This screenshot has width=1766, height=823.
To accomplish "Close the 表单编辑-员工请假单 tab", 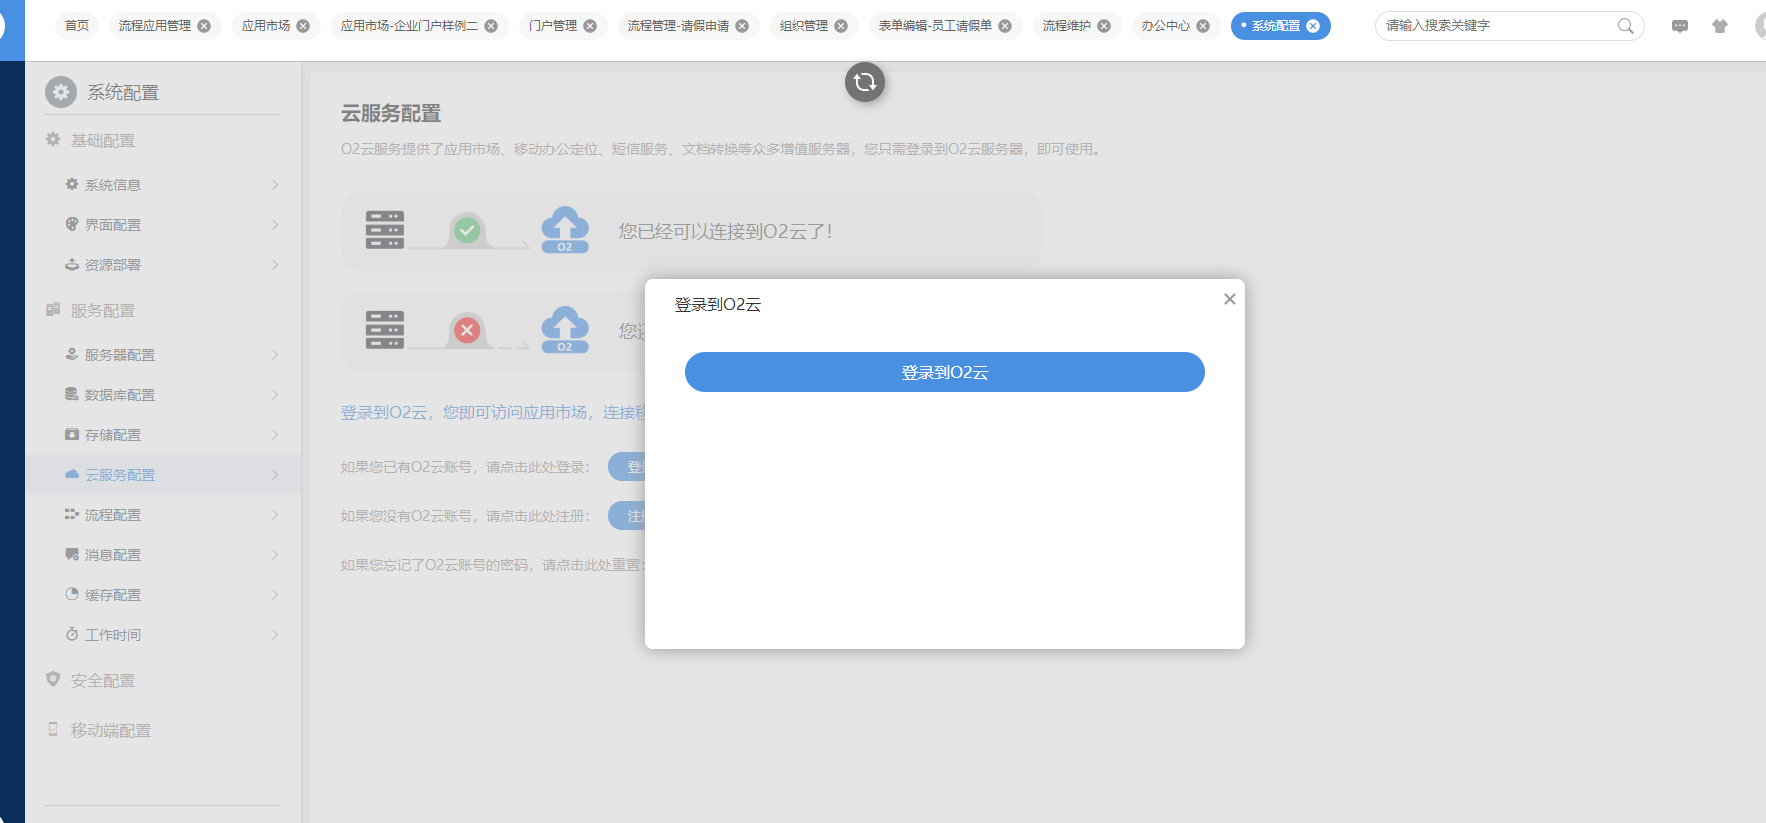I will tap(1005, 26).
